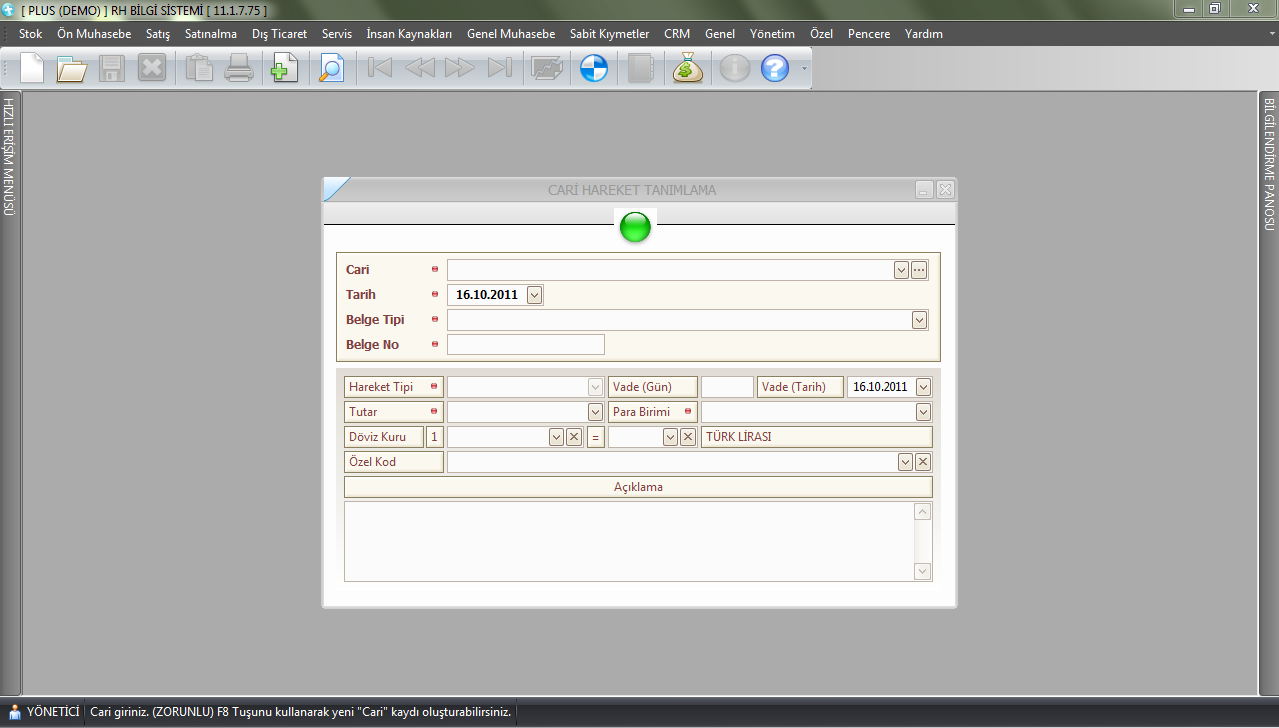Open the Genel Muhasebe menu

(x=511, y=34)
